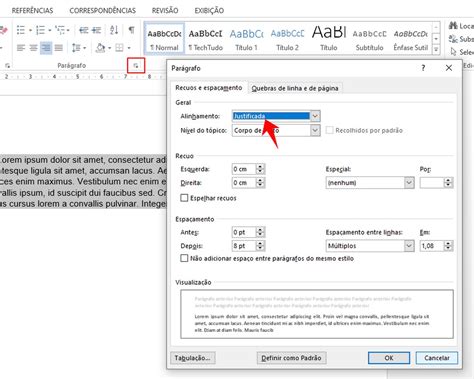Click the Cancelar button
This screenshot has height=379, width=474.
(437, 358)
